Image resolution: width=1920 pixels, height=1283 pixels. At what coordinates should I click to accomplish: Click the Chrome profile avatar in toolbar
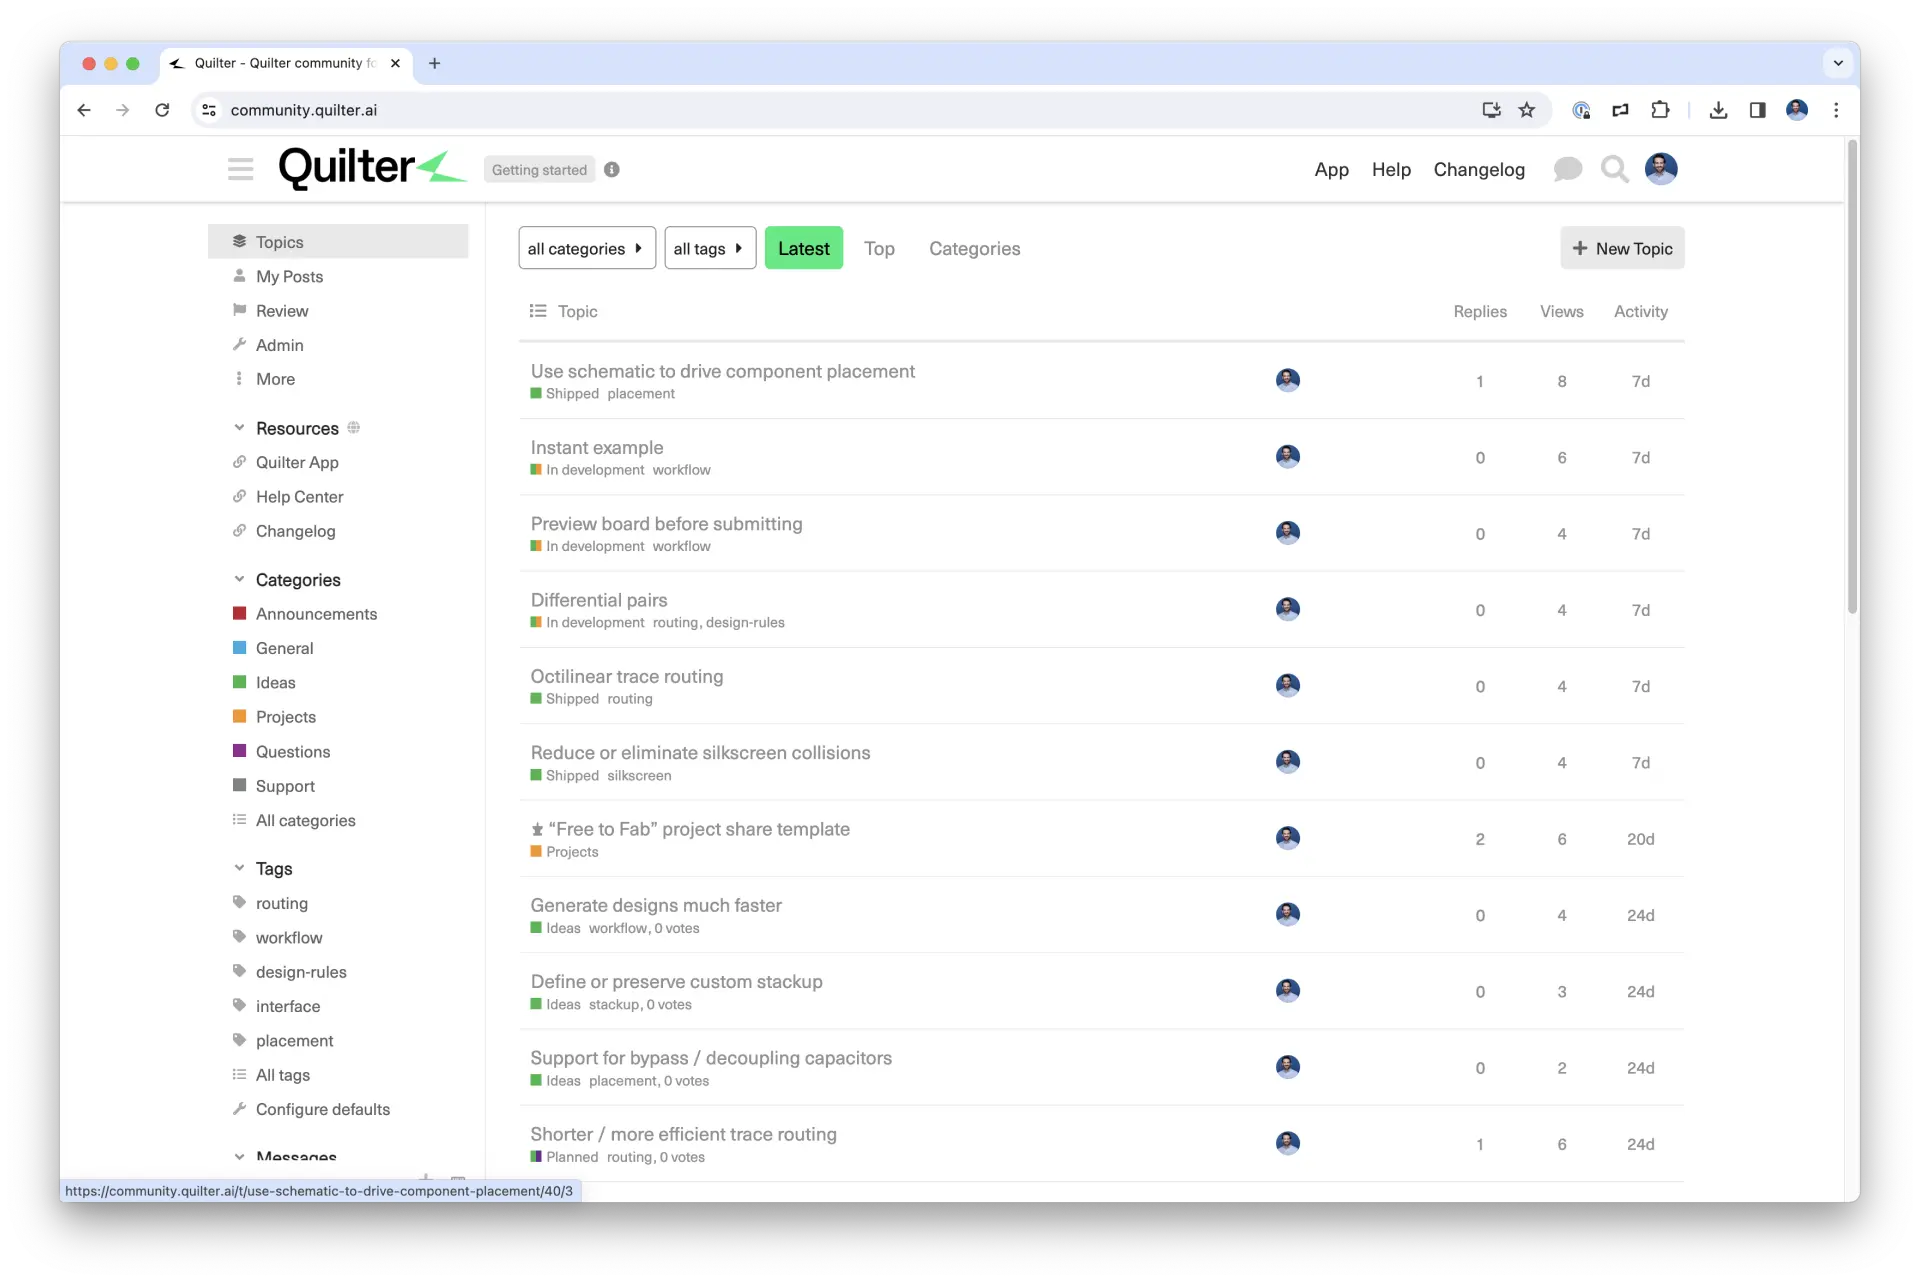1797,110
